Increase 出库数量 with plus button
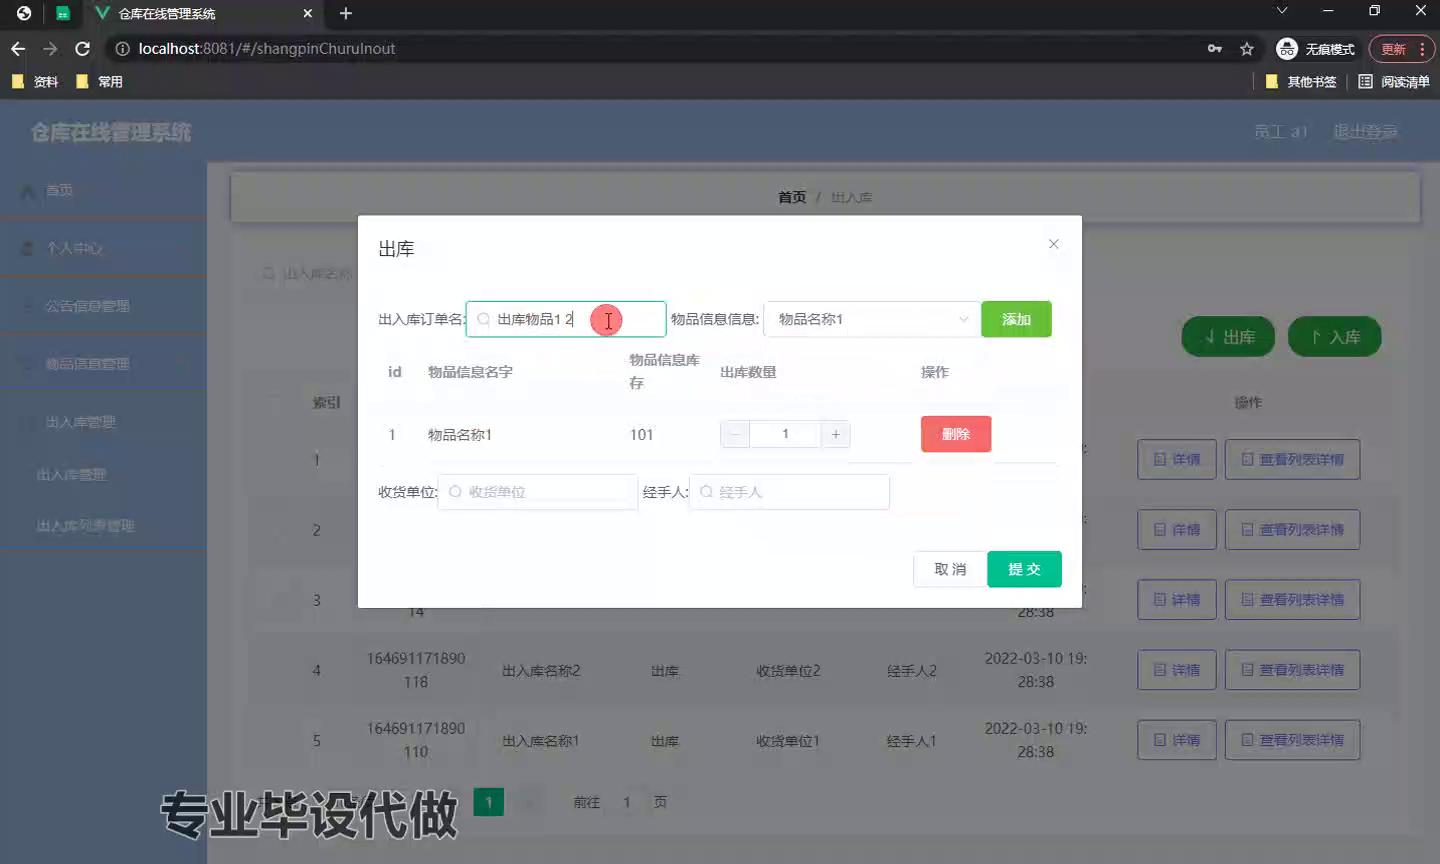 (836, 434)
